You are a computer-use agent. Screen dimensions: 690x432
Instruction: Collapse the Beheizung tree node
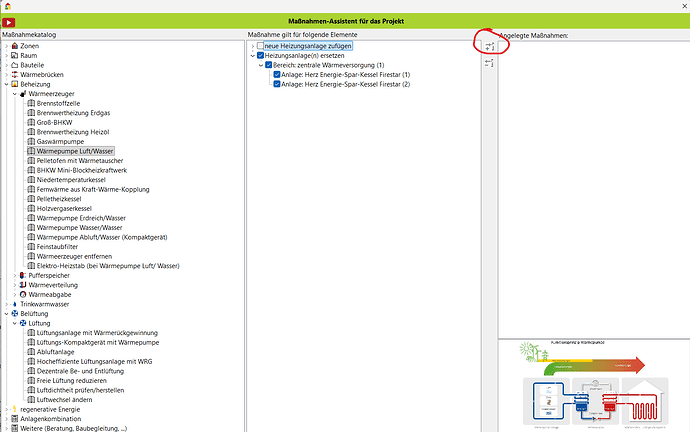[x=5, y=85]
